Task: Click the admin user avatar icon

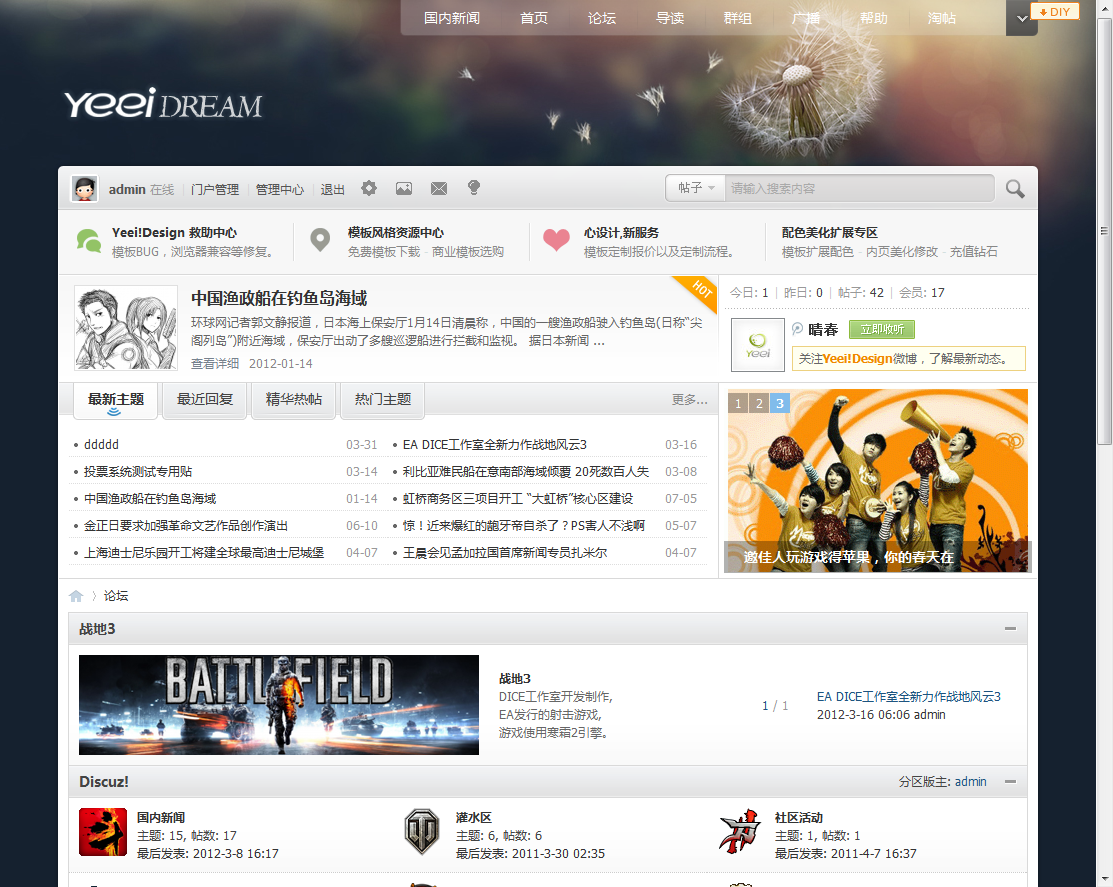Action: click(84, 189)
